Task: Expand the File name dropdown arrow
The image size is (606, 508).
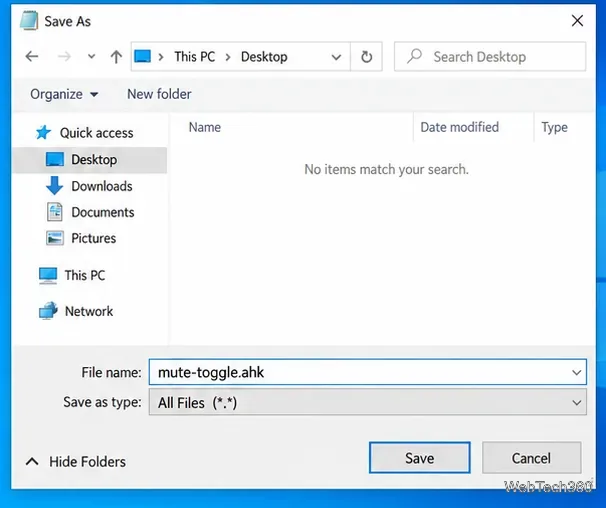Action: (x=577, y=373)
